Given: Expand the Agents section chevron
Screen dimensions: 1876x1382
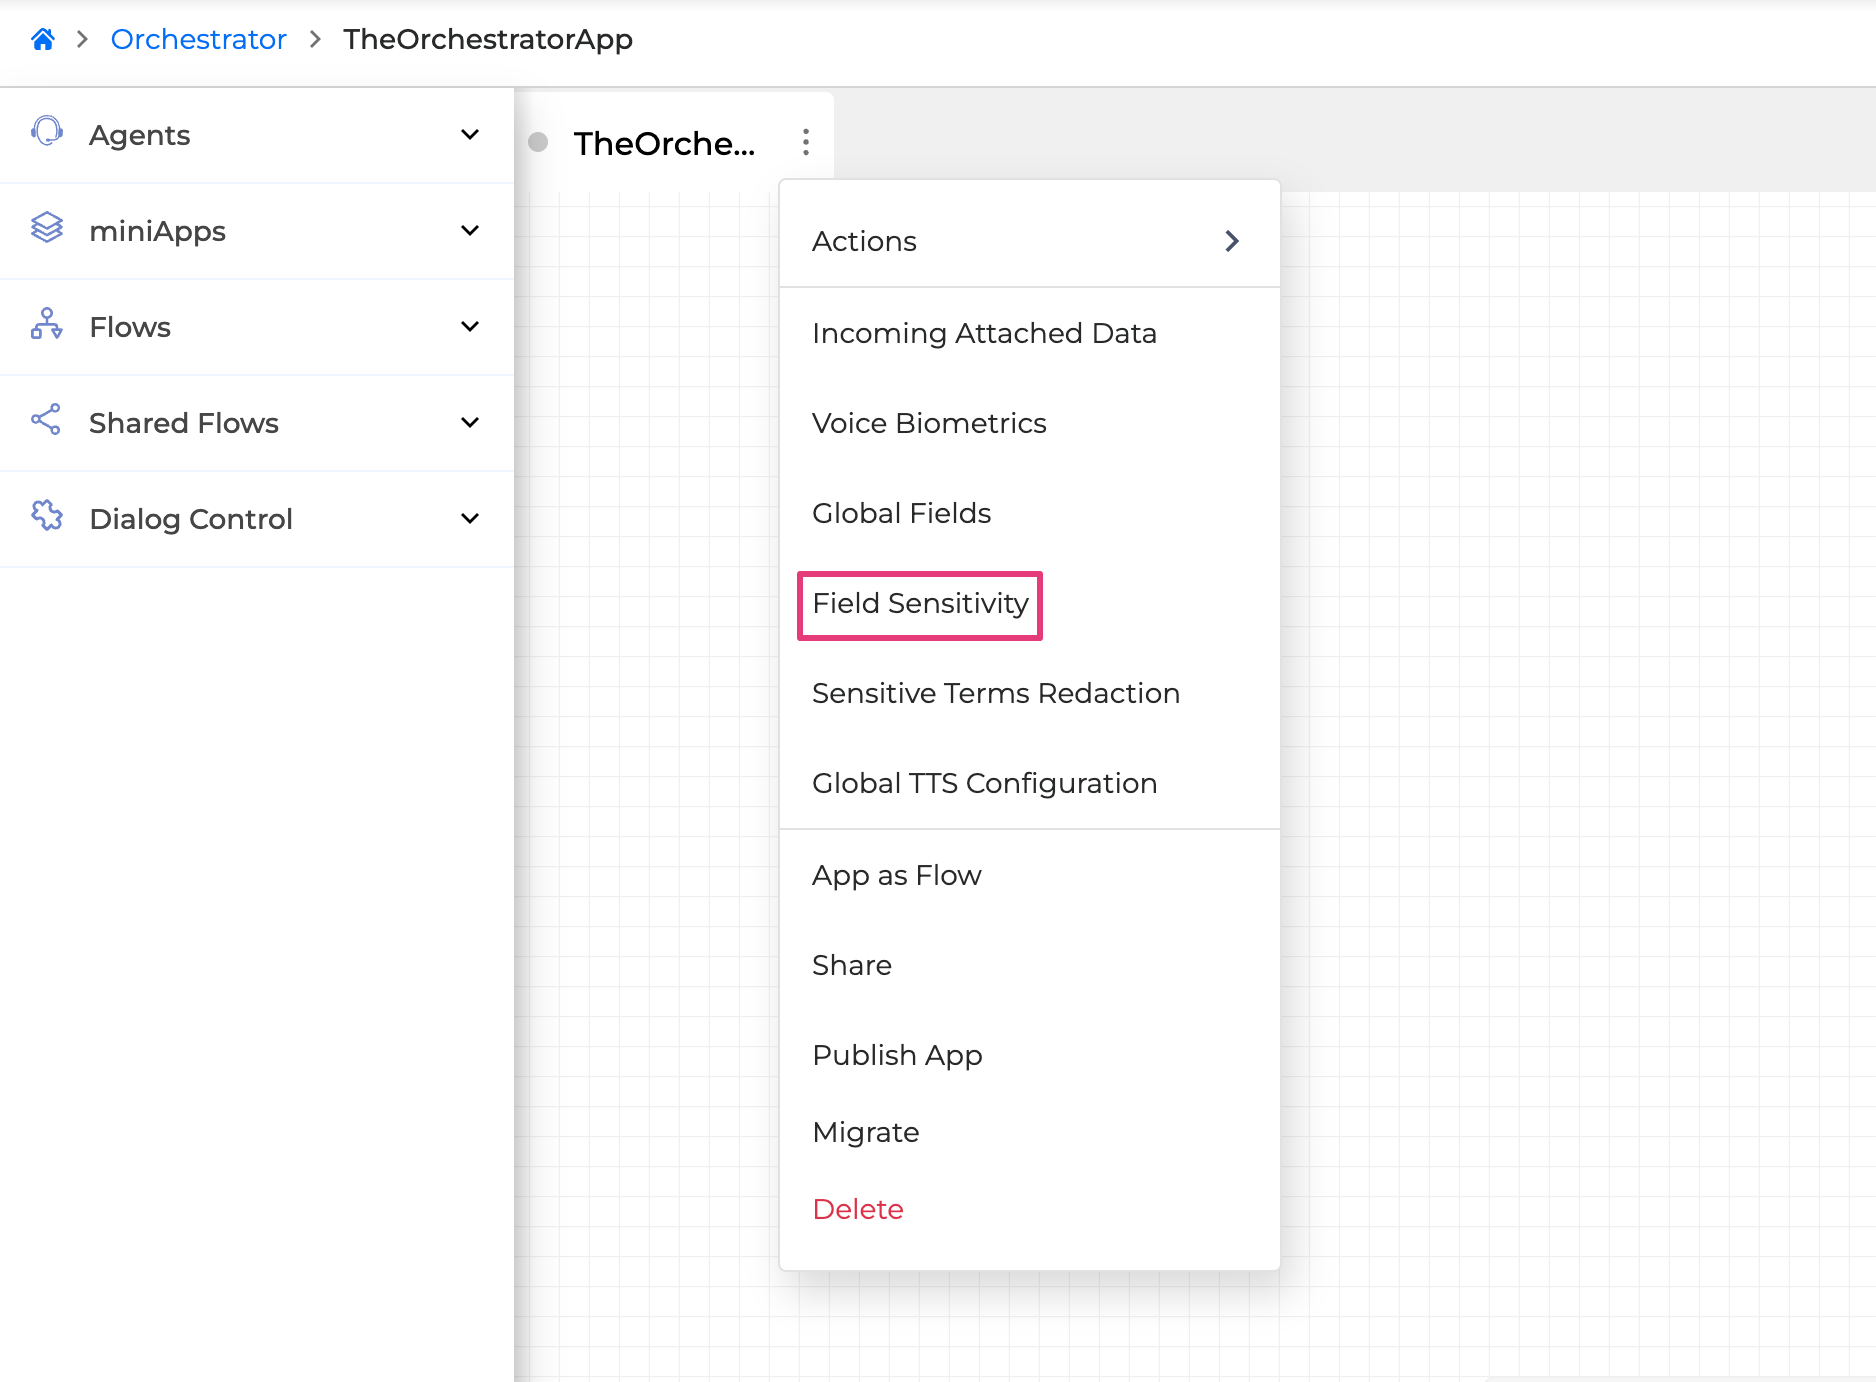Looking at the screenshot, I should pyautogui.click(x=470, y=135).
